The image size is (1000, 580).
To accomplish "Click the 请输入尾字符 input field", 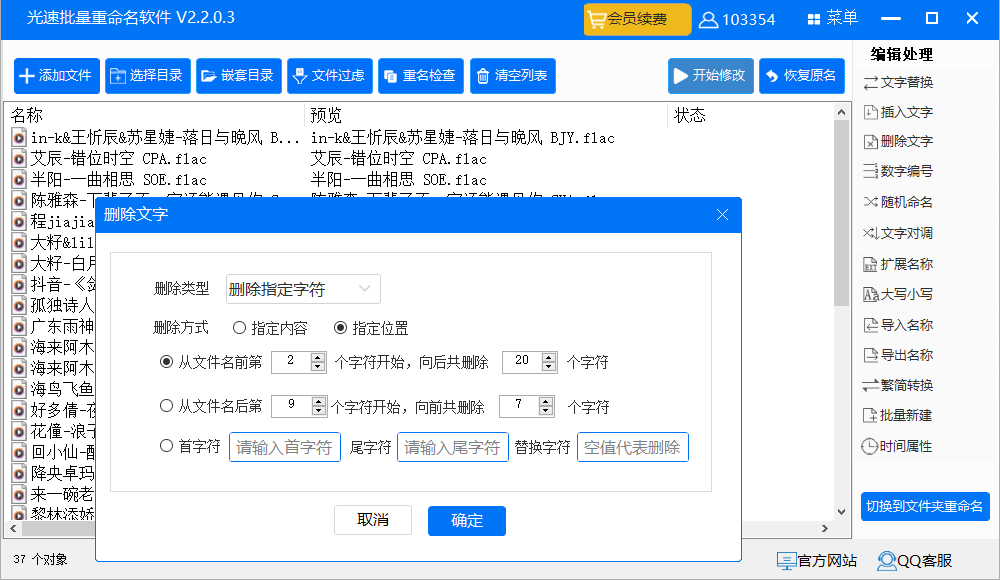I will click(453, 447).
